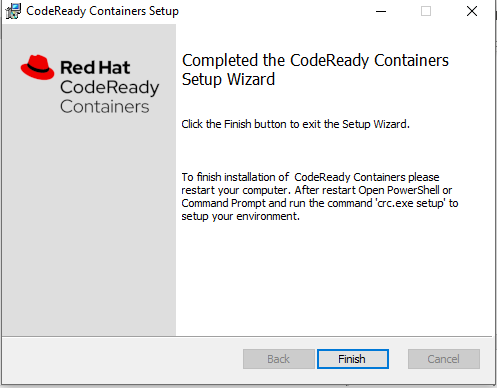The width and height of the screenshot is (497, 388).
Task: Click the bold 'Red Hat' wordmark
Action: click(95, 67)
